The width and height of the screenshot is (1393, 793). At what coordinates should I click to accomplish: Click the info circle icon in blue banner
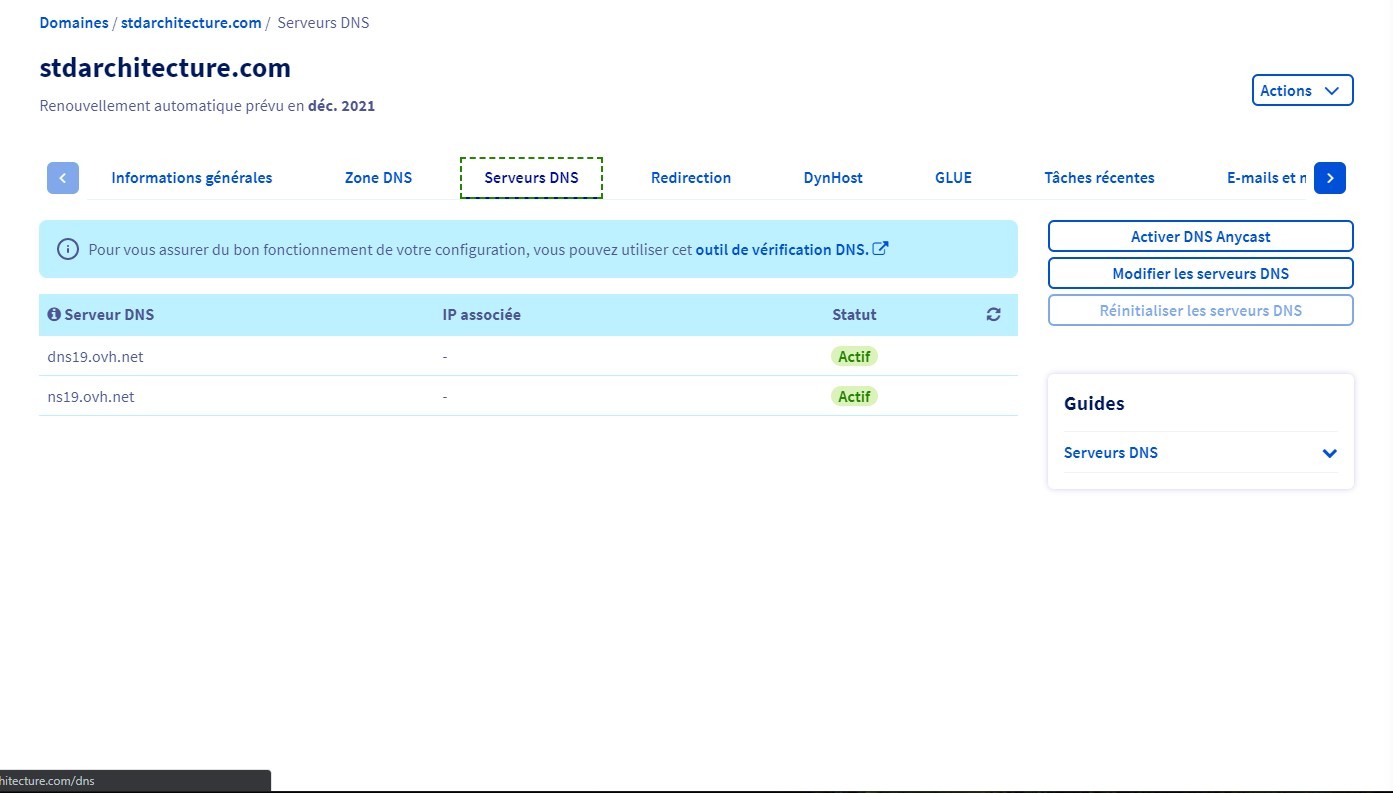coord(68,249)
